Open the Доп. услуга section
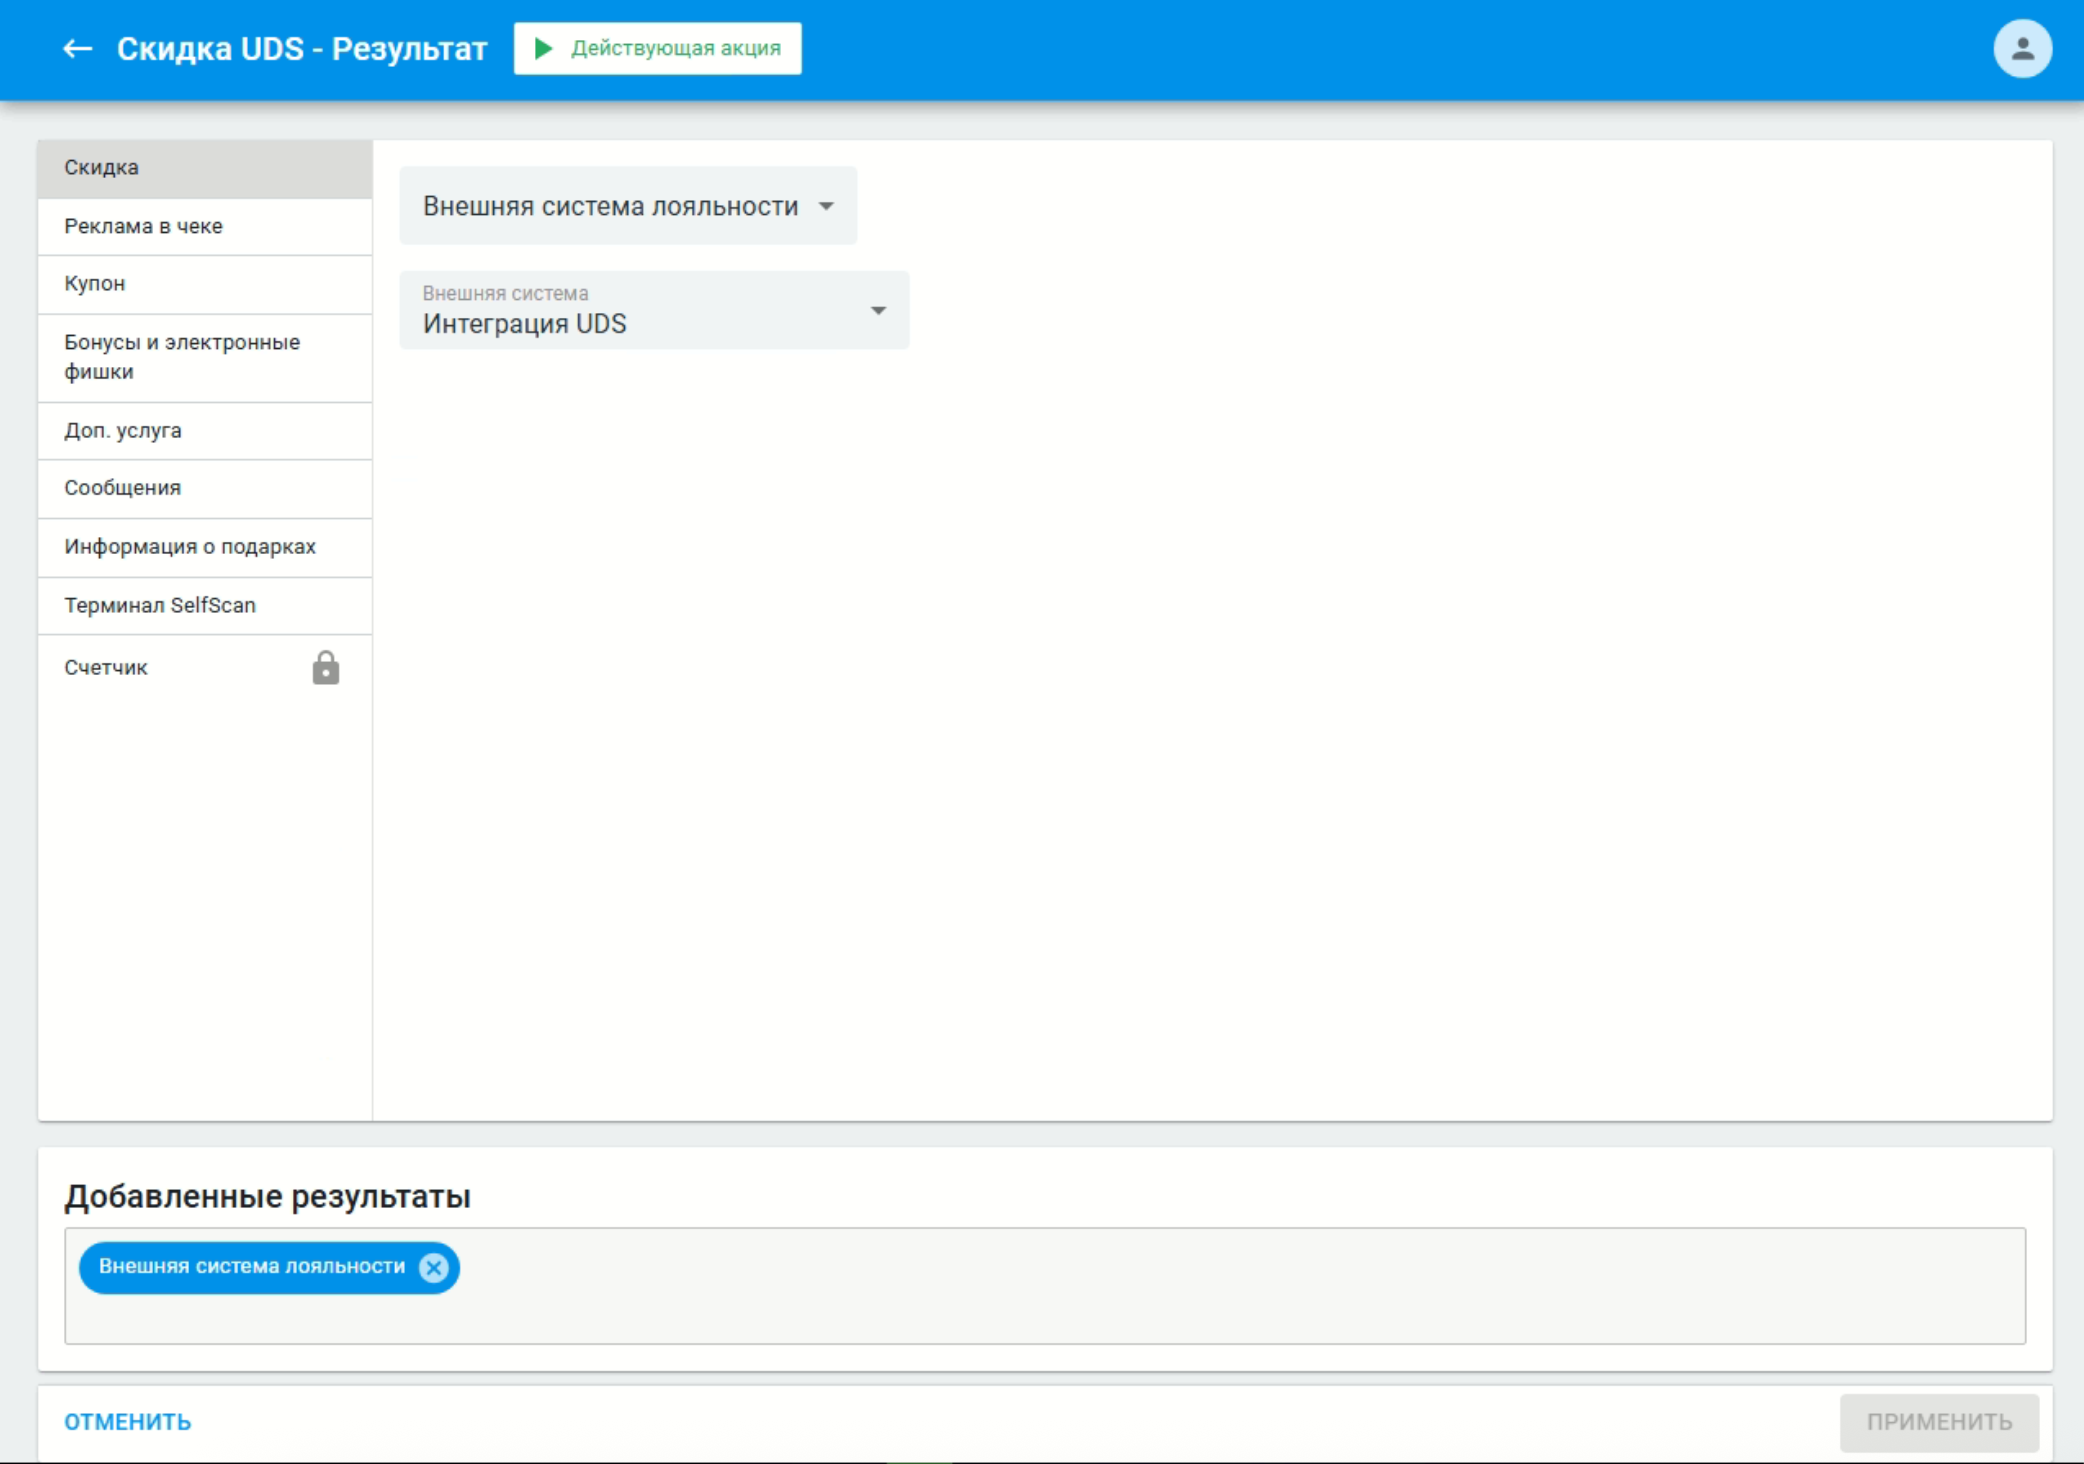 [x=205, y=431]
